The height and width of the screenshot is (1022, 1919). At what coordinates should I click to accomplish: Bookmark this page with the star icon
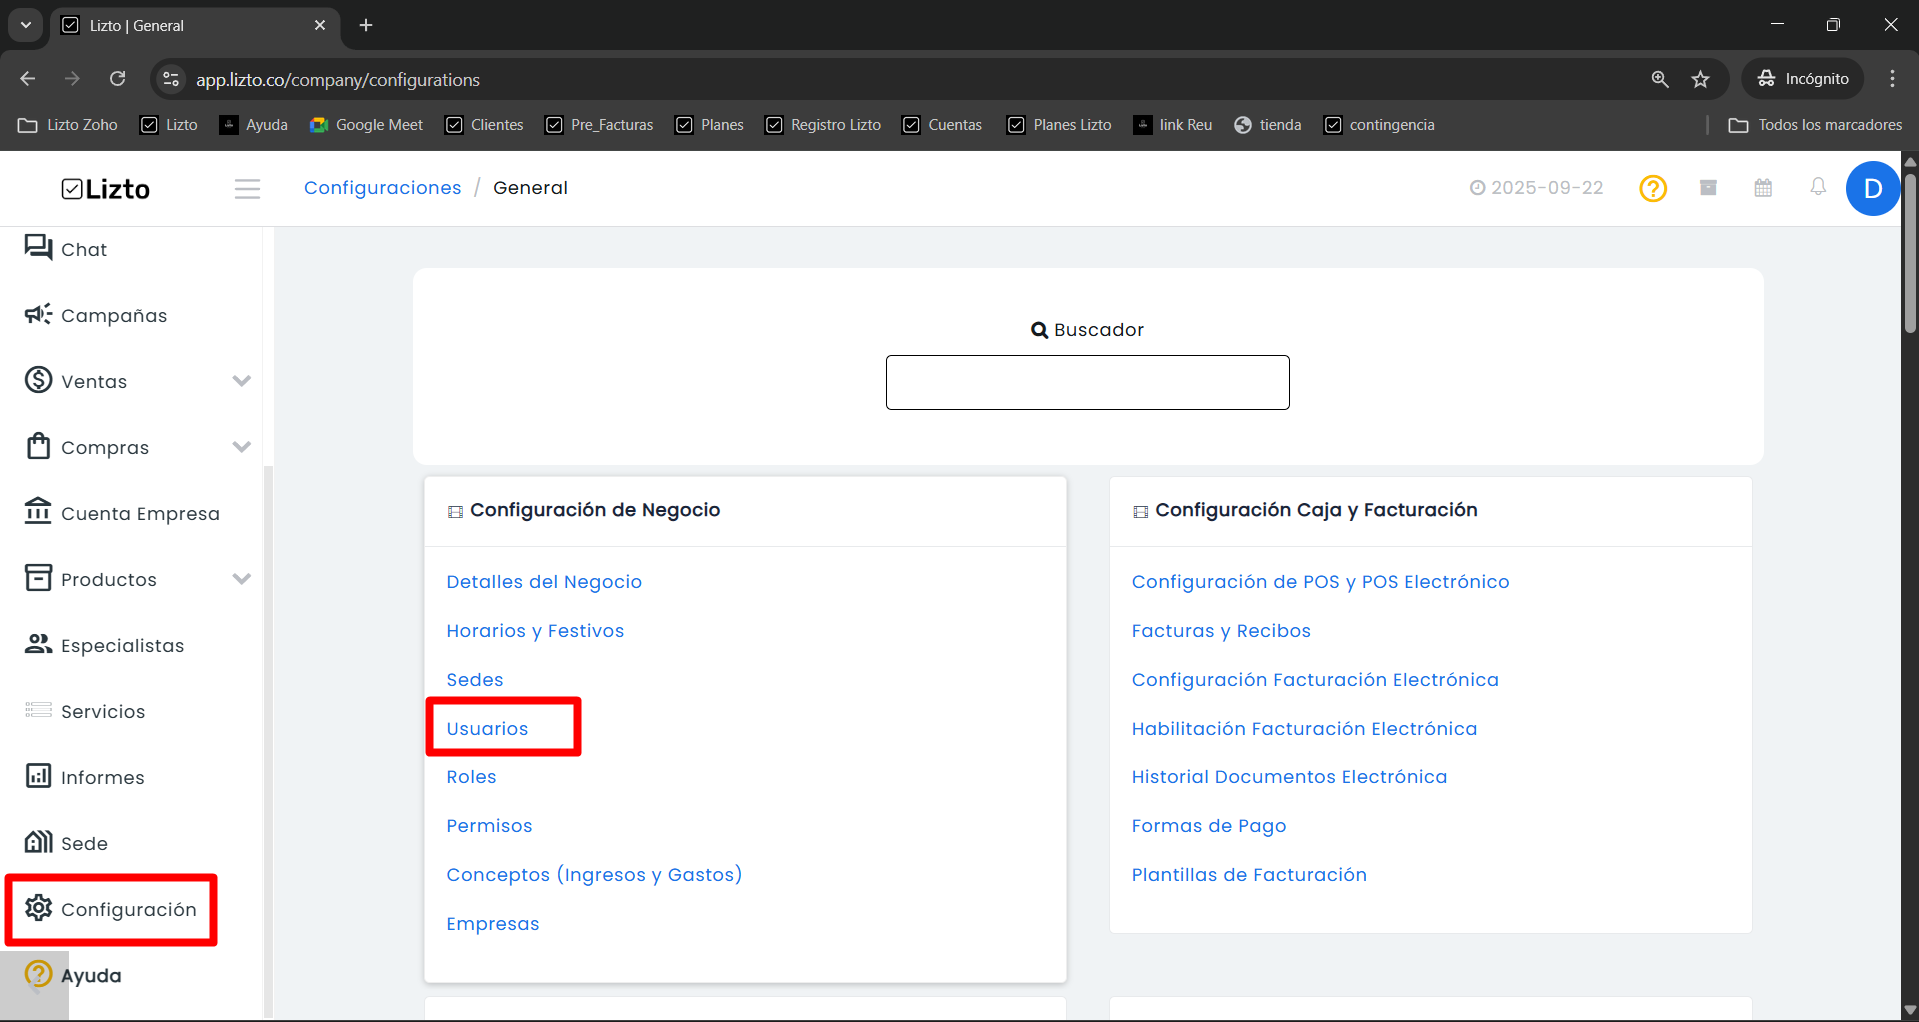click(1700, 79)
